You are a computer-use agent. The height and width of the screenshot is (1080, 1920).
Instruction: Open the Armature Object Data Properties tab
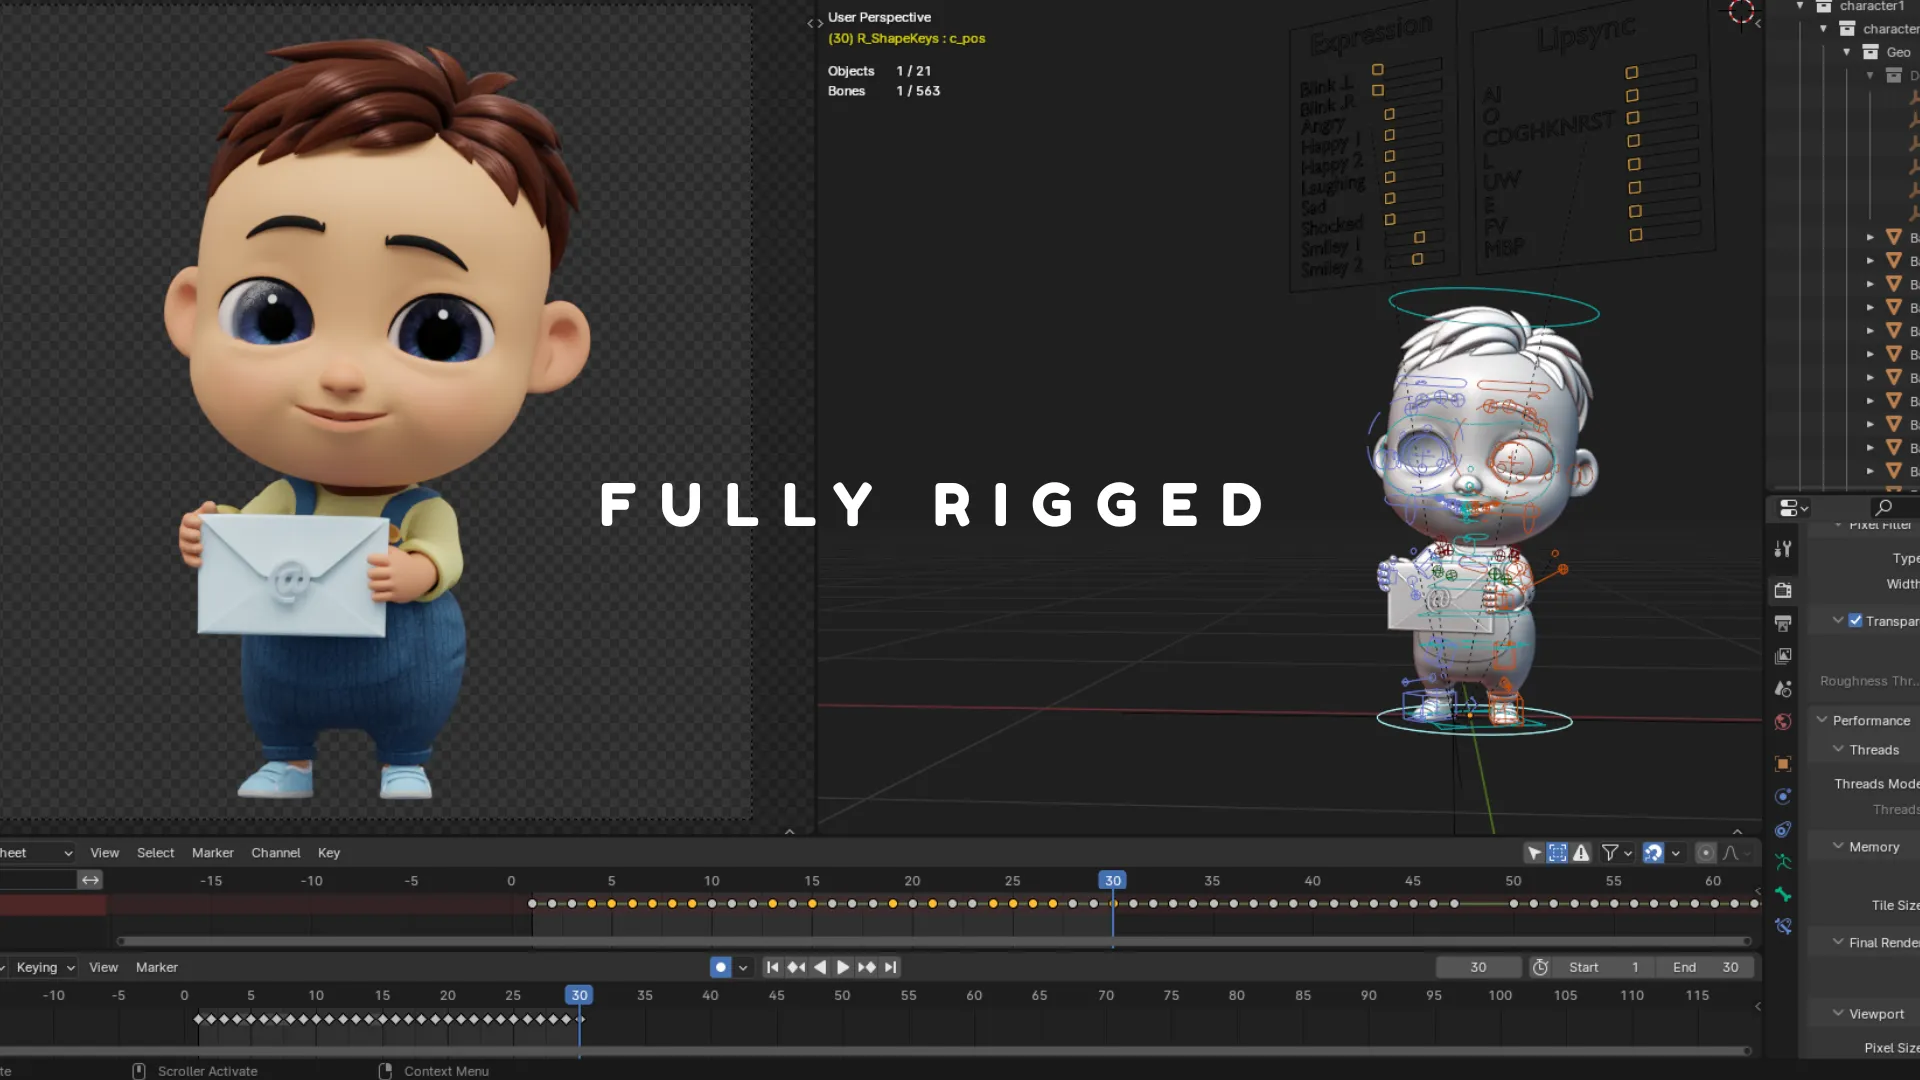pyautogui.click(x=1783, y=861)
